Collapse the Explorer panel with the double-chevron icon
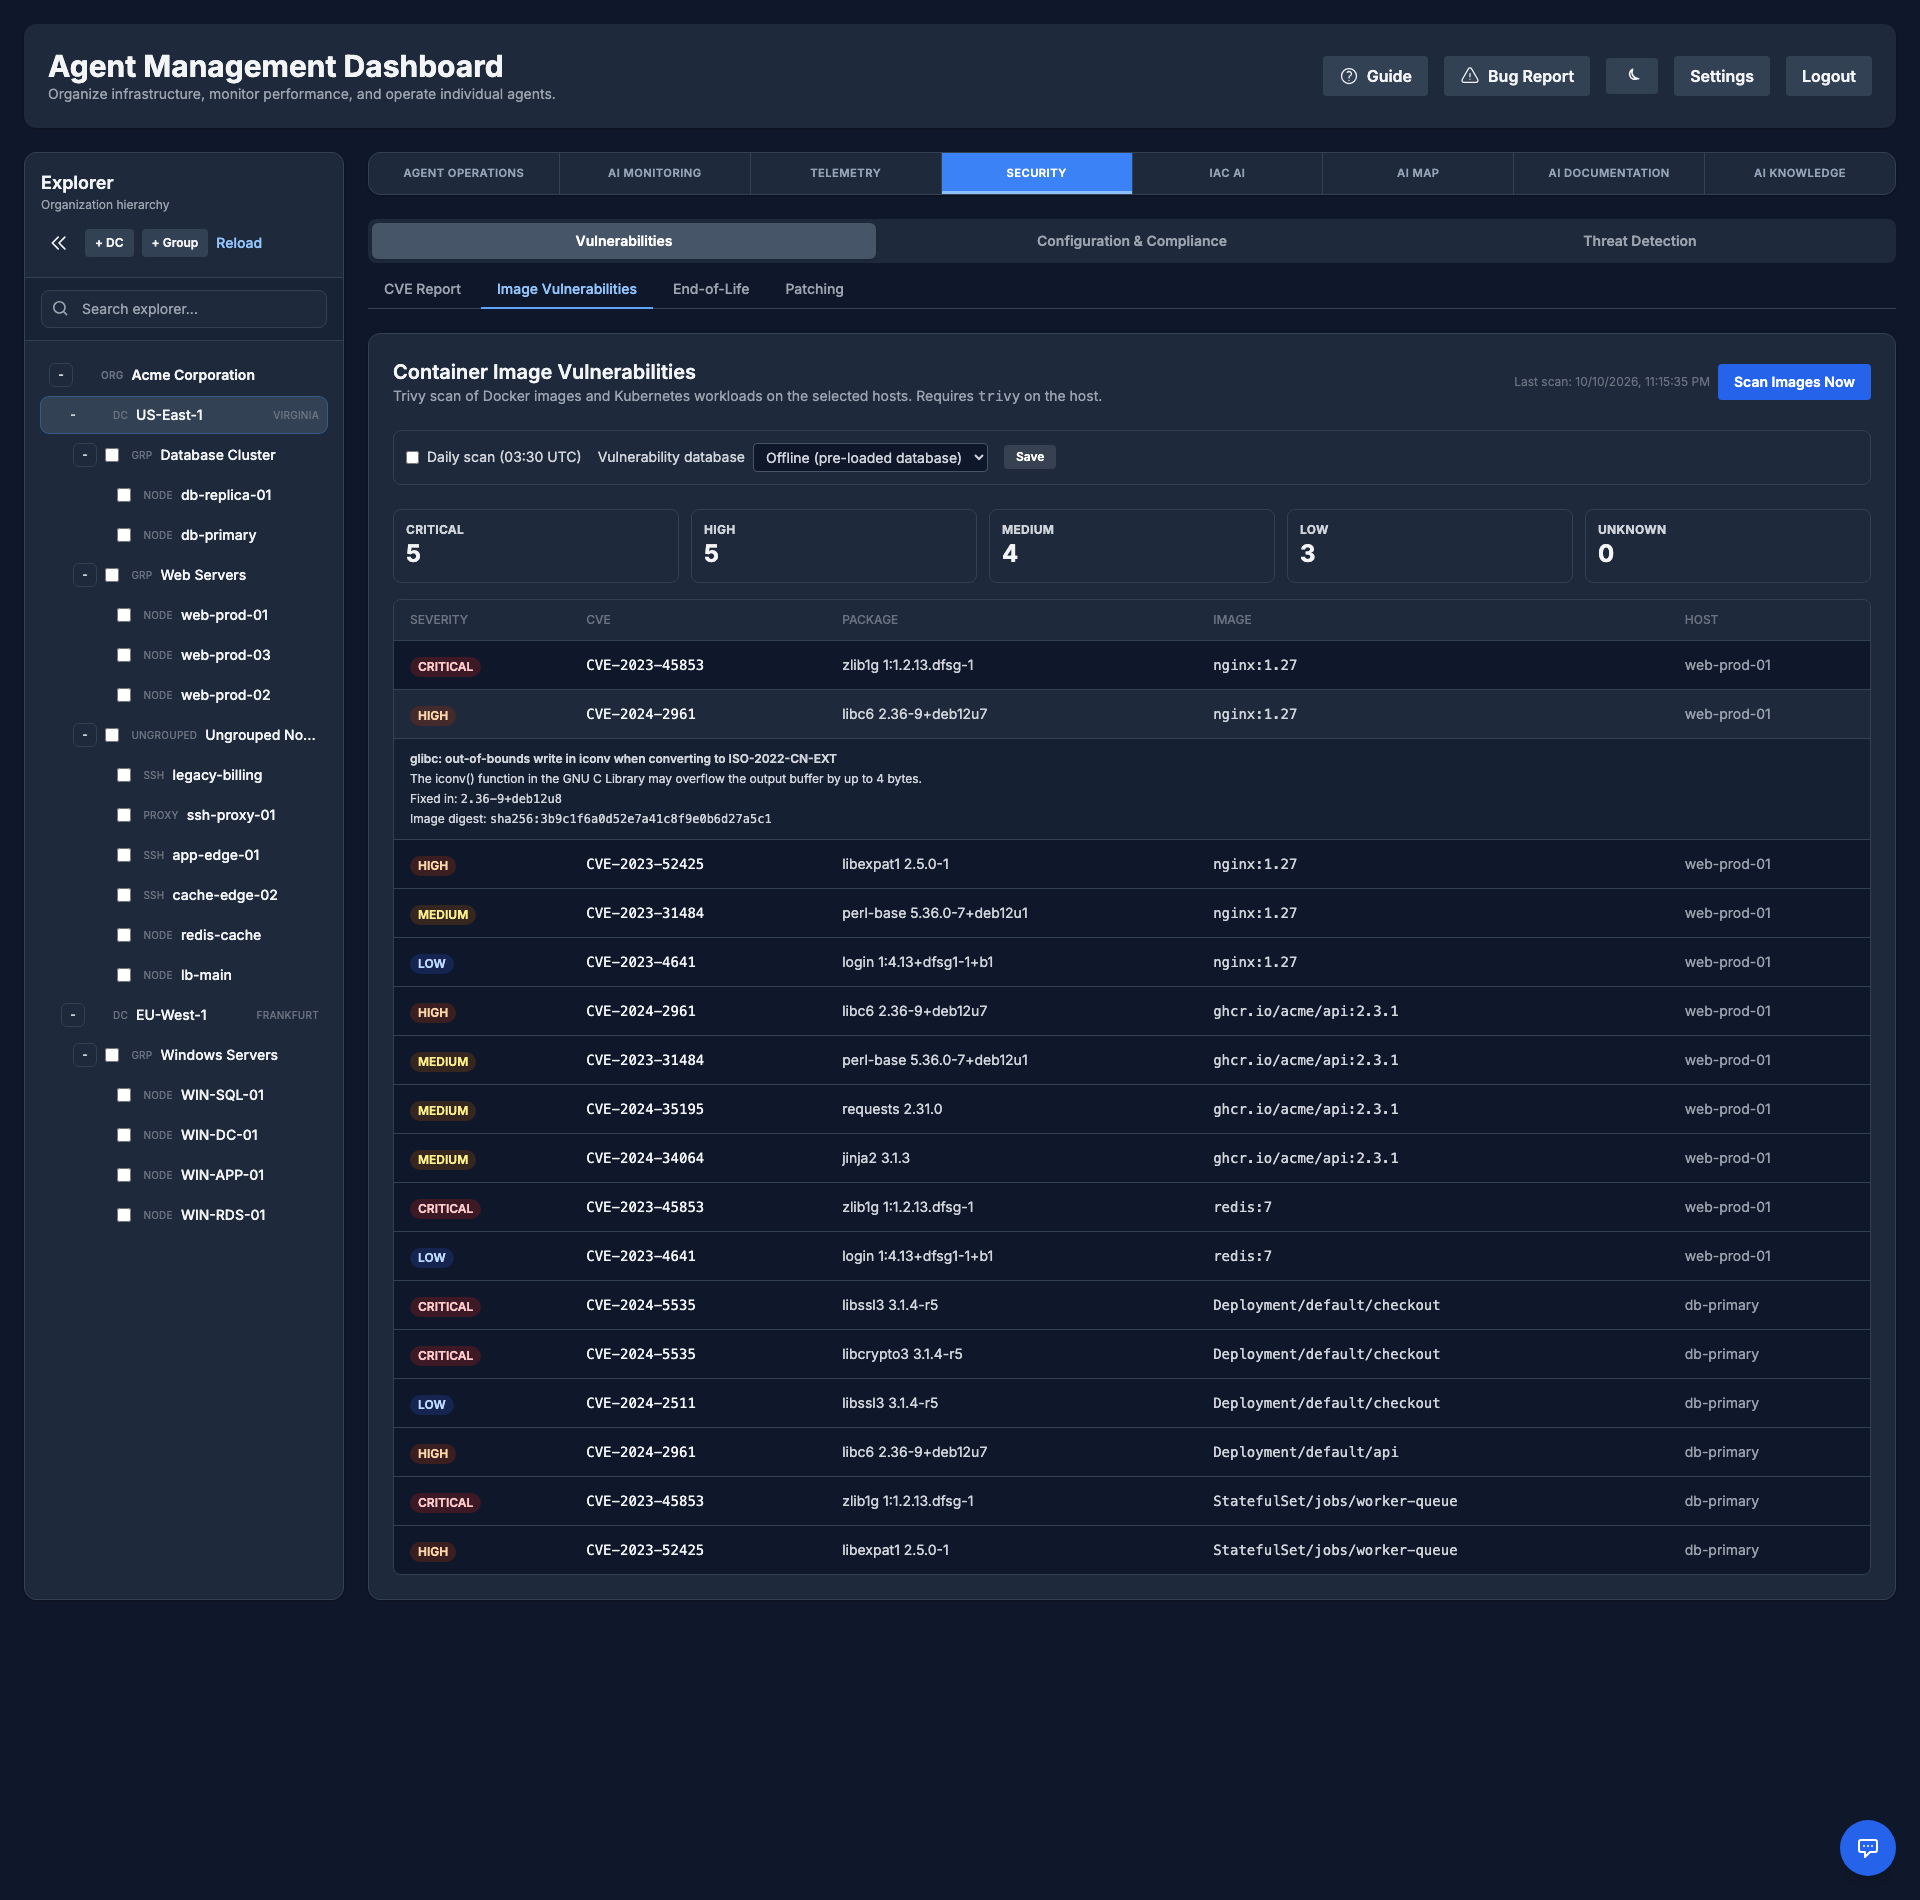The height and width of the screenshot is (1900, 1920). point(59,243)
